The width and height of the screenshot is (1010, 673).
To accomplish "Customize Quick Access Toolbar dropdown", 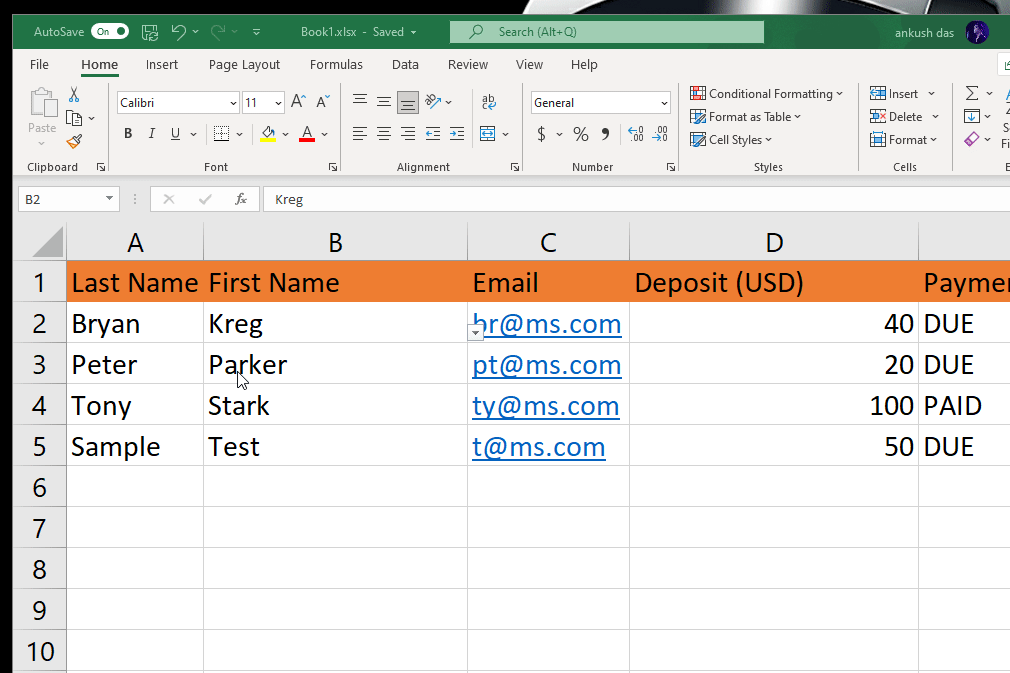I will coord(256,32).
